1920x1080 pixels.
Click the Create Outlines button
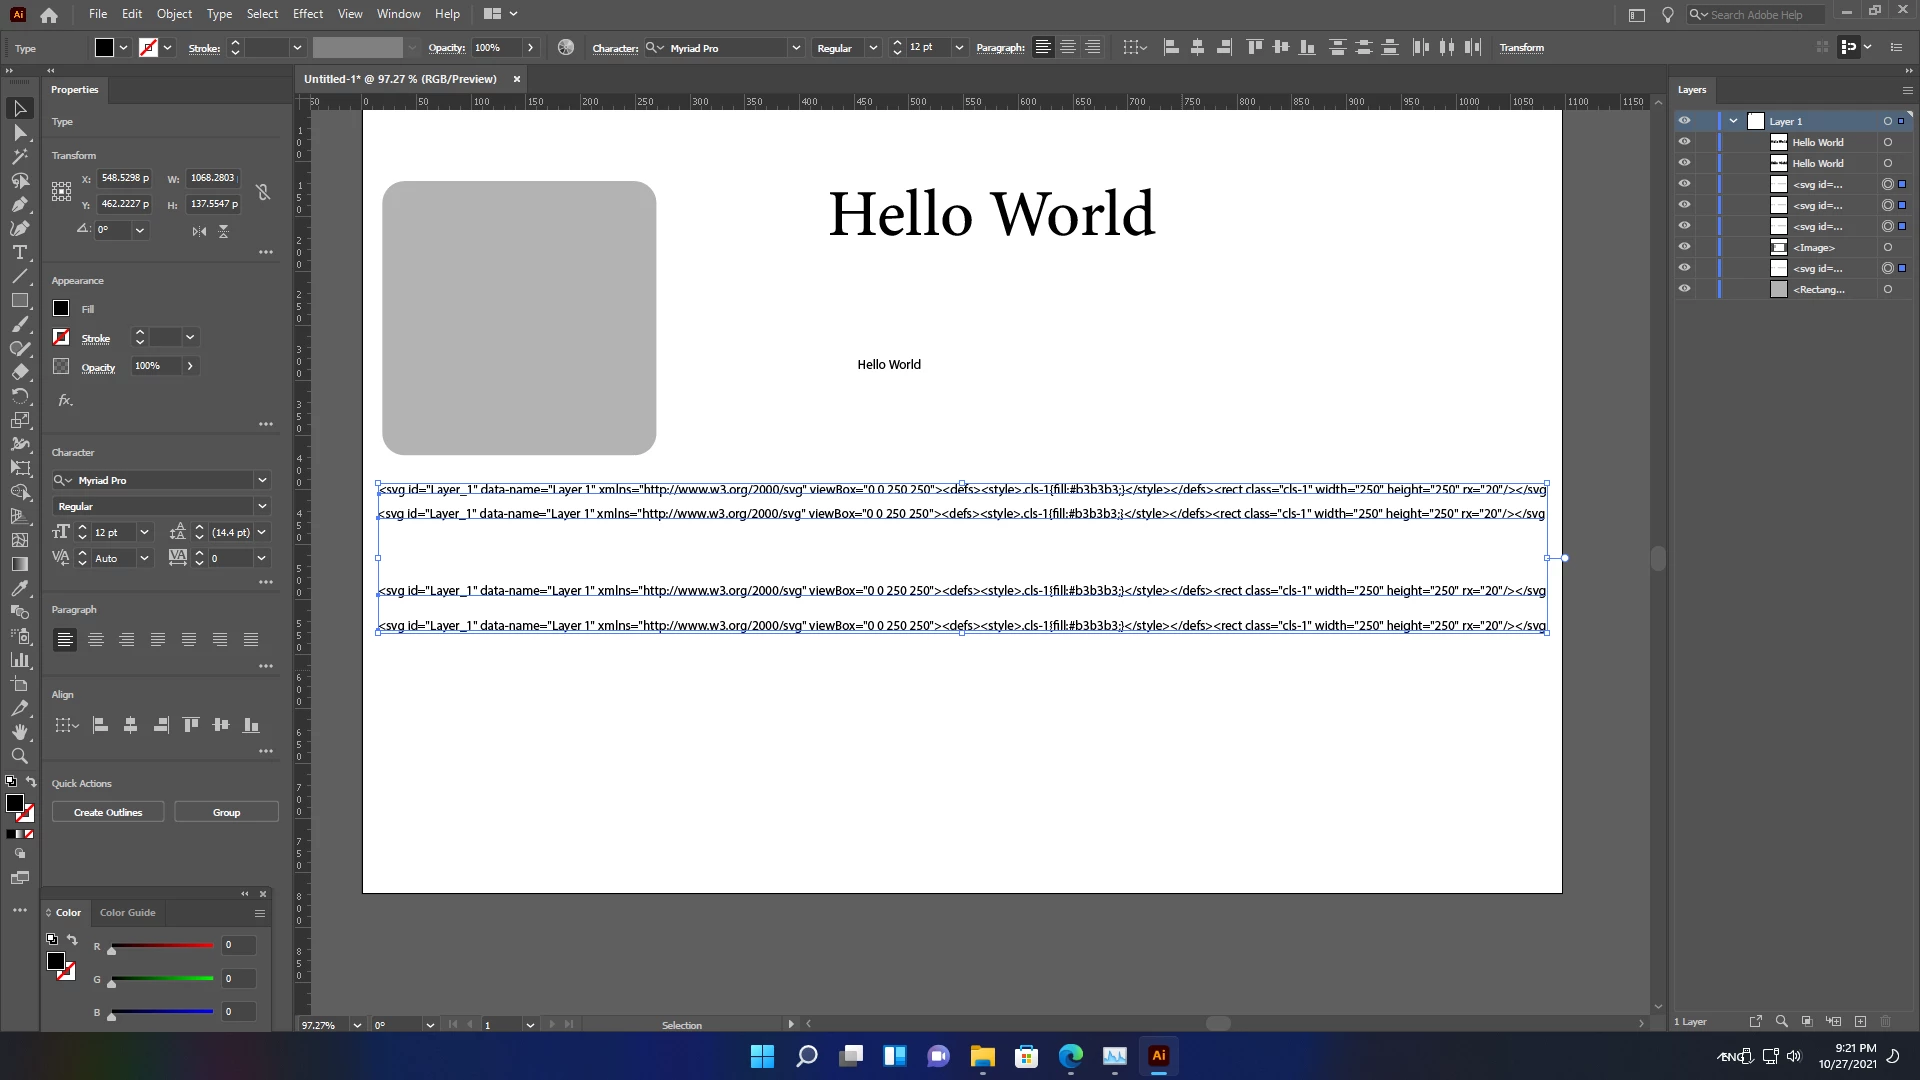(108, 812)
